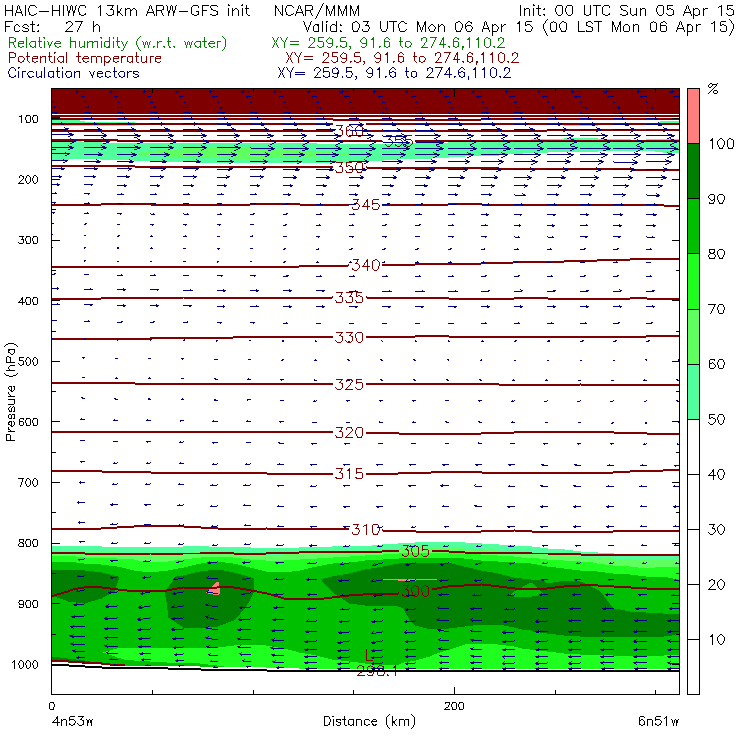This screenshot has height=740, width=740.
Task: Click the 360 potential temperature contour label
Action: coord(349,131)
